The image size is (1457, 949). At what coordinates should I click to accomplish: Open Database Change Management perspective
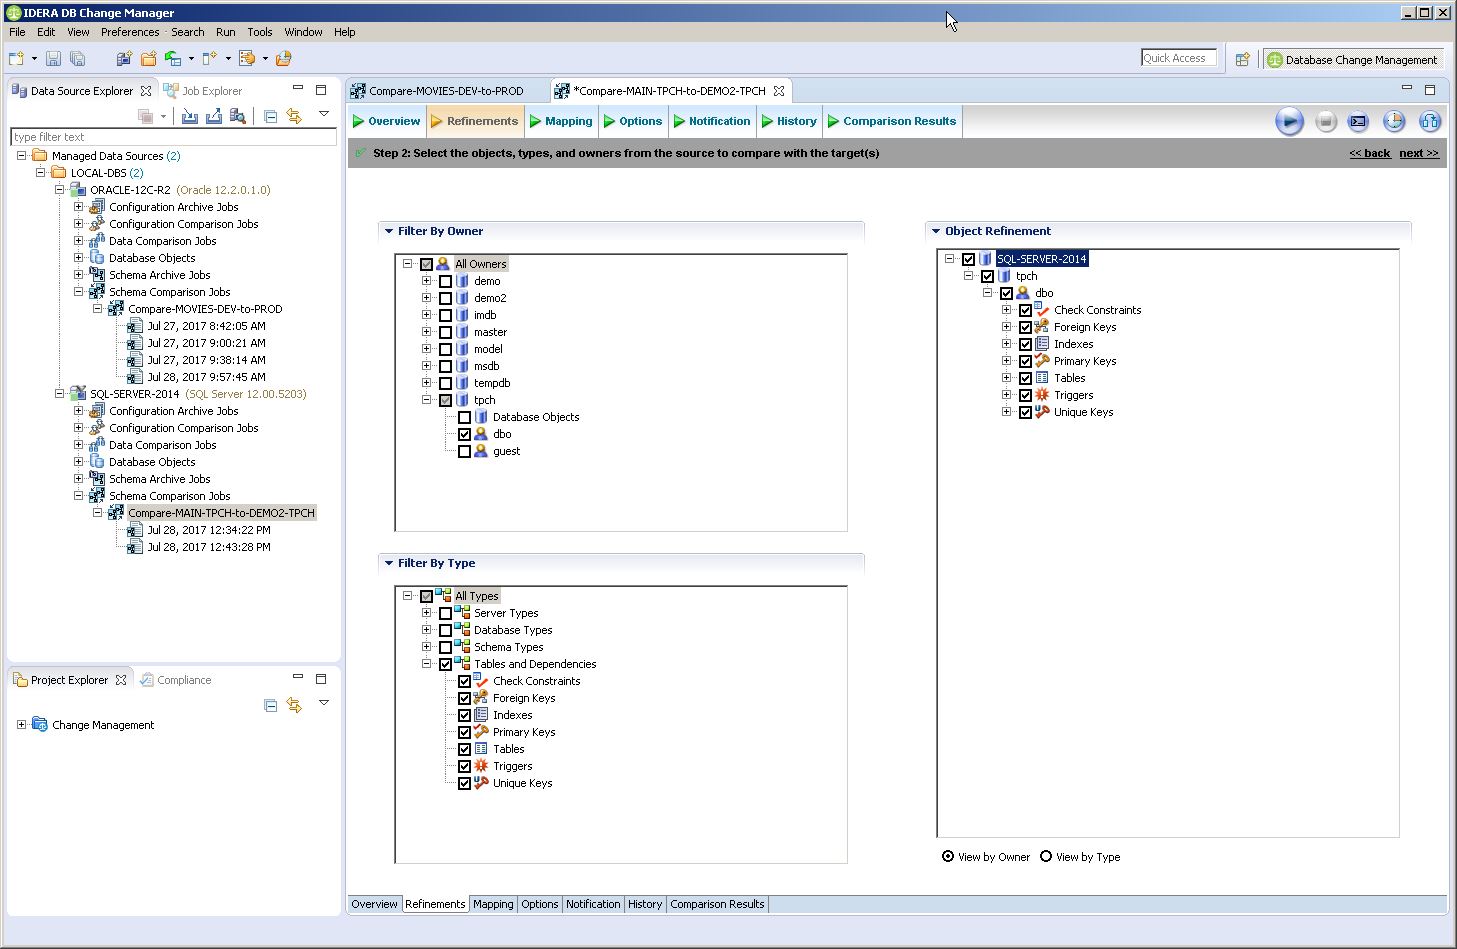click(x=1352, y=60)
